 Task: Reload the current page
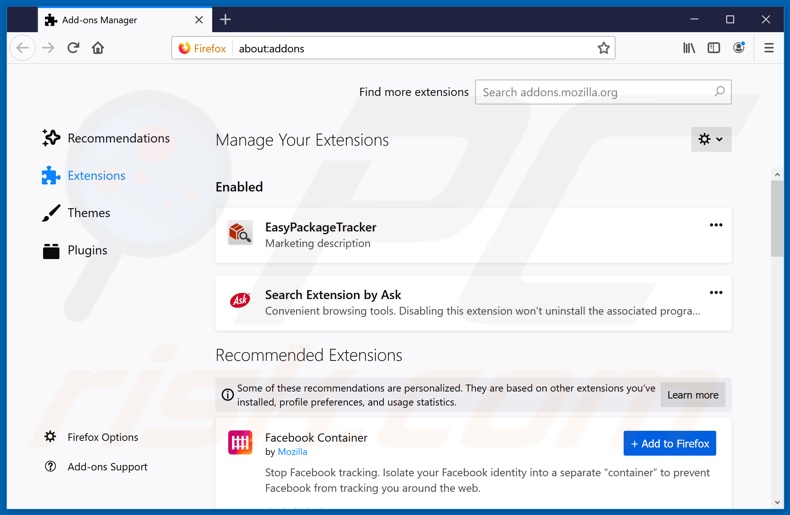point(74,48)
